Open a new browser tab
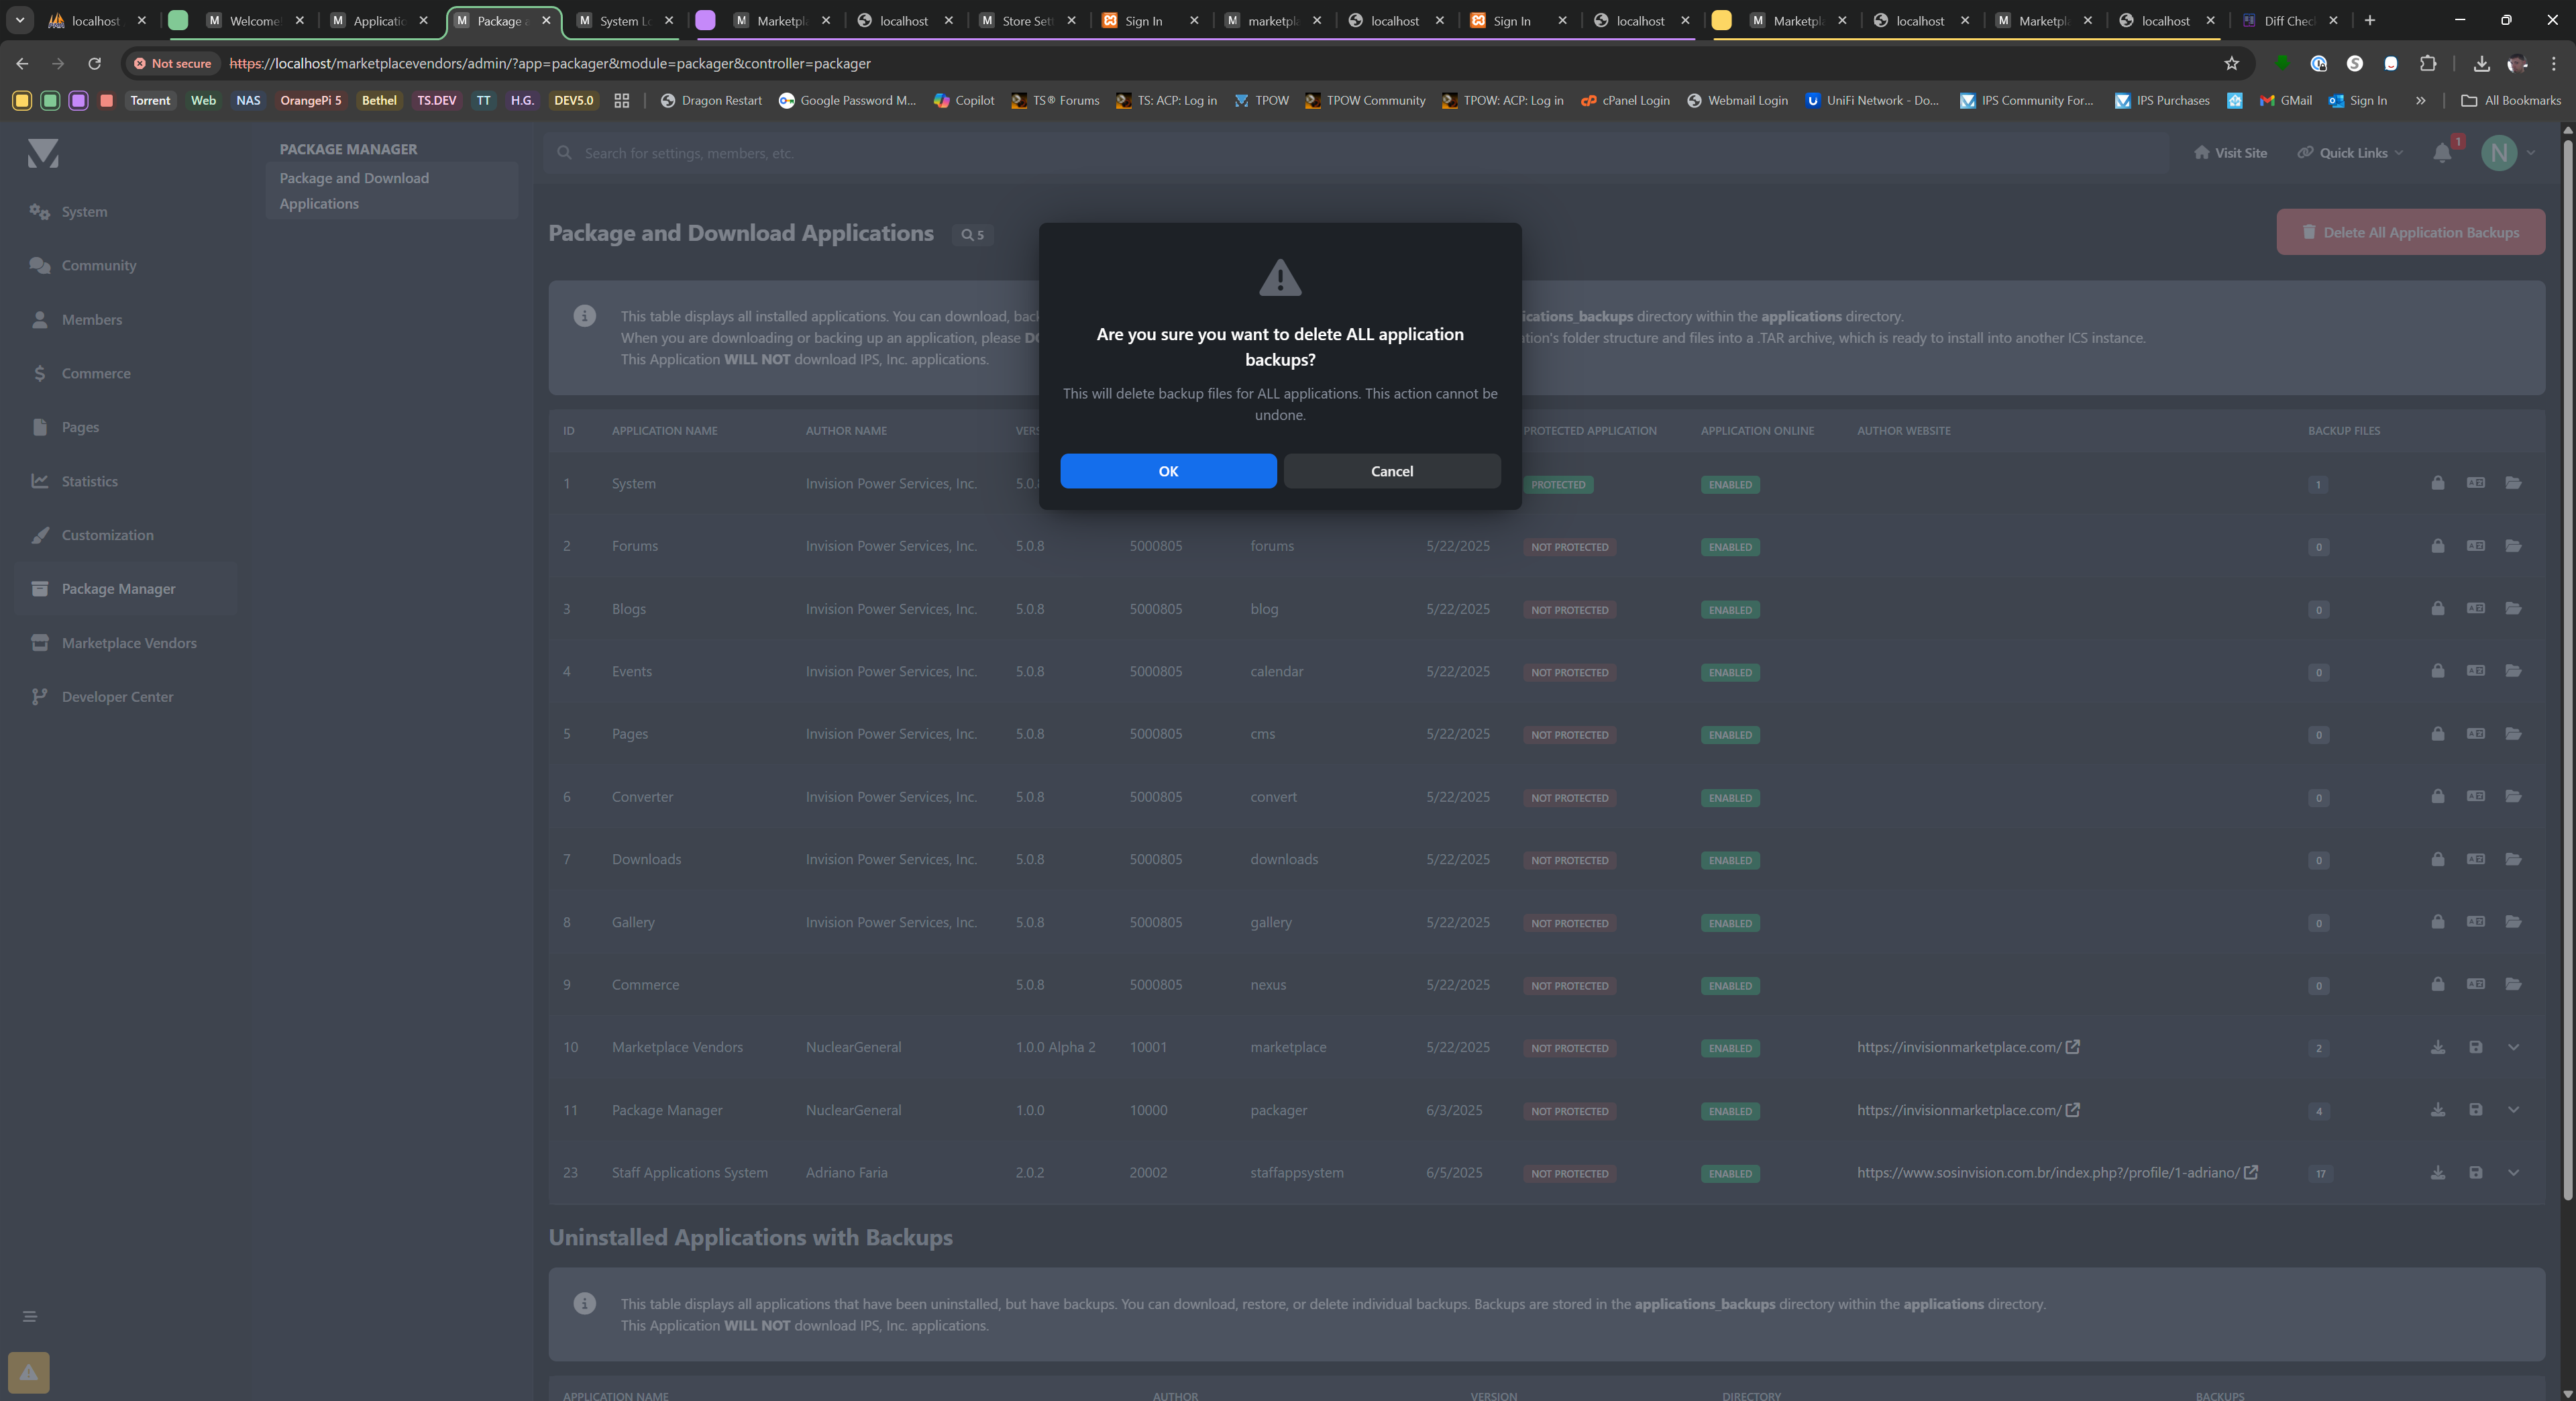The width and height of the screenshot is (2576, 1401). click(2369, 20)
